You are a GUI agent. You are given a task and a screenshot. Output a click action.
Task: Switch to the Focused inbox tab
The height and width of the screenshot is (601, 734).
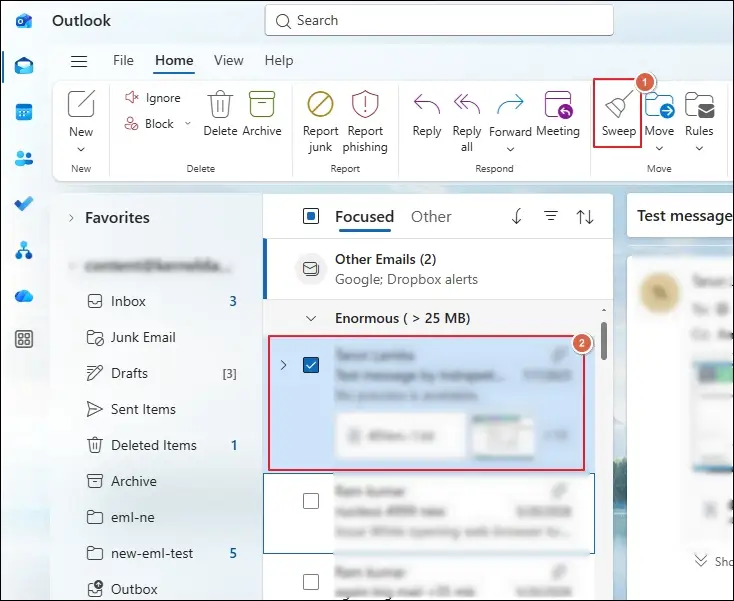click(x=364, y=217)
